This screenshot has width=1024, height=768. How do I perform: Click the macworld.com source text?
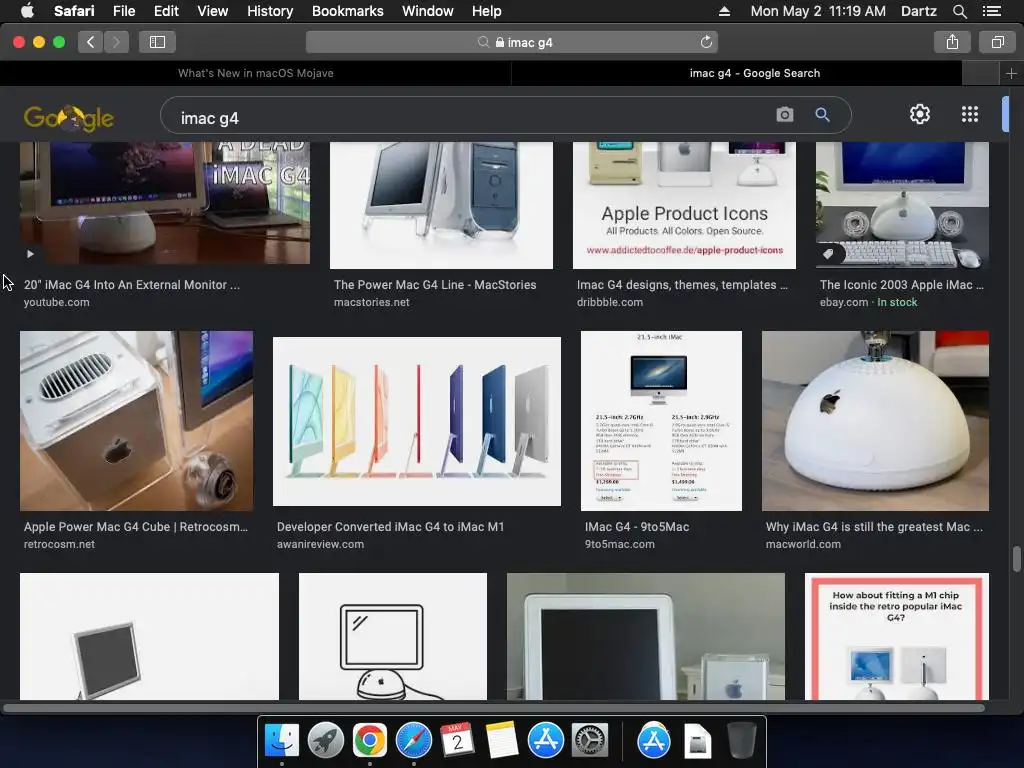[x=803, y=544]
